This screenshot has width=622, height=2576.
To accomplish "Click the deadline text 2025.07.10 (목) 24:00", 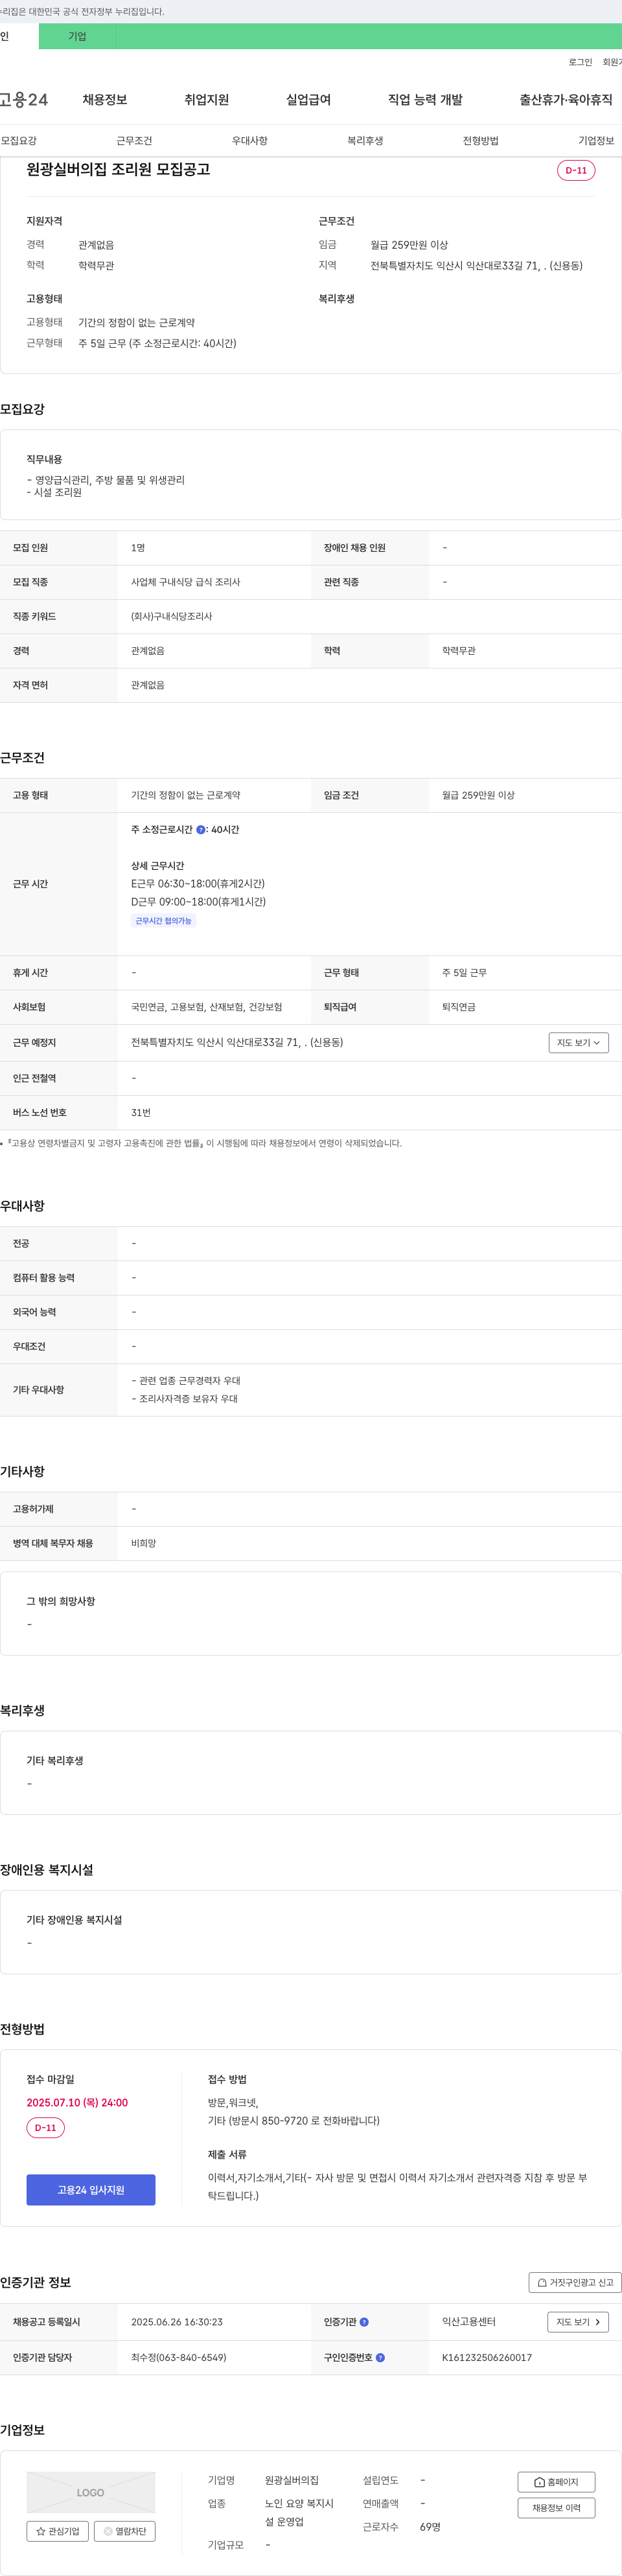I will [77, 2103].
